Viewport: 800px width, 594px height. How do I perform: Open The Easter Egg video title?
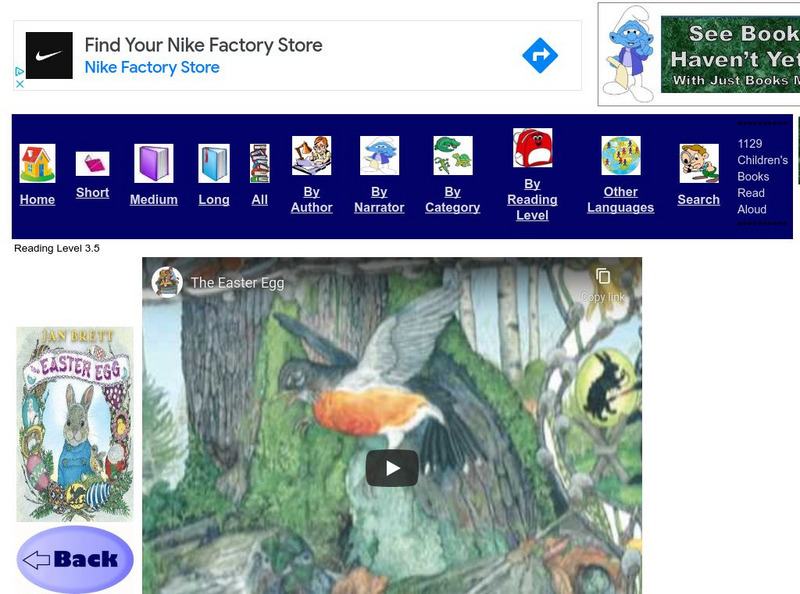pyautogui.click(x=237, y=283)
